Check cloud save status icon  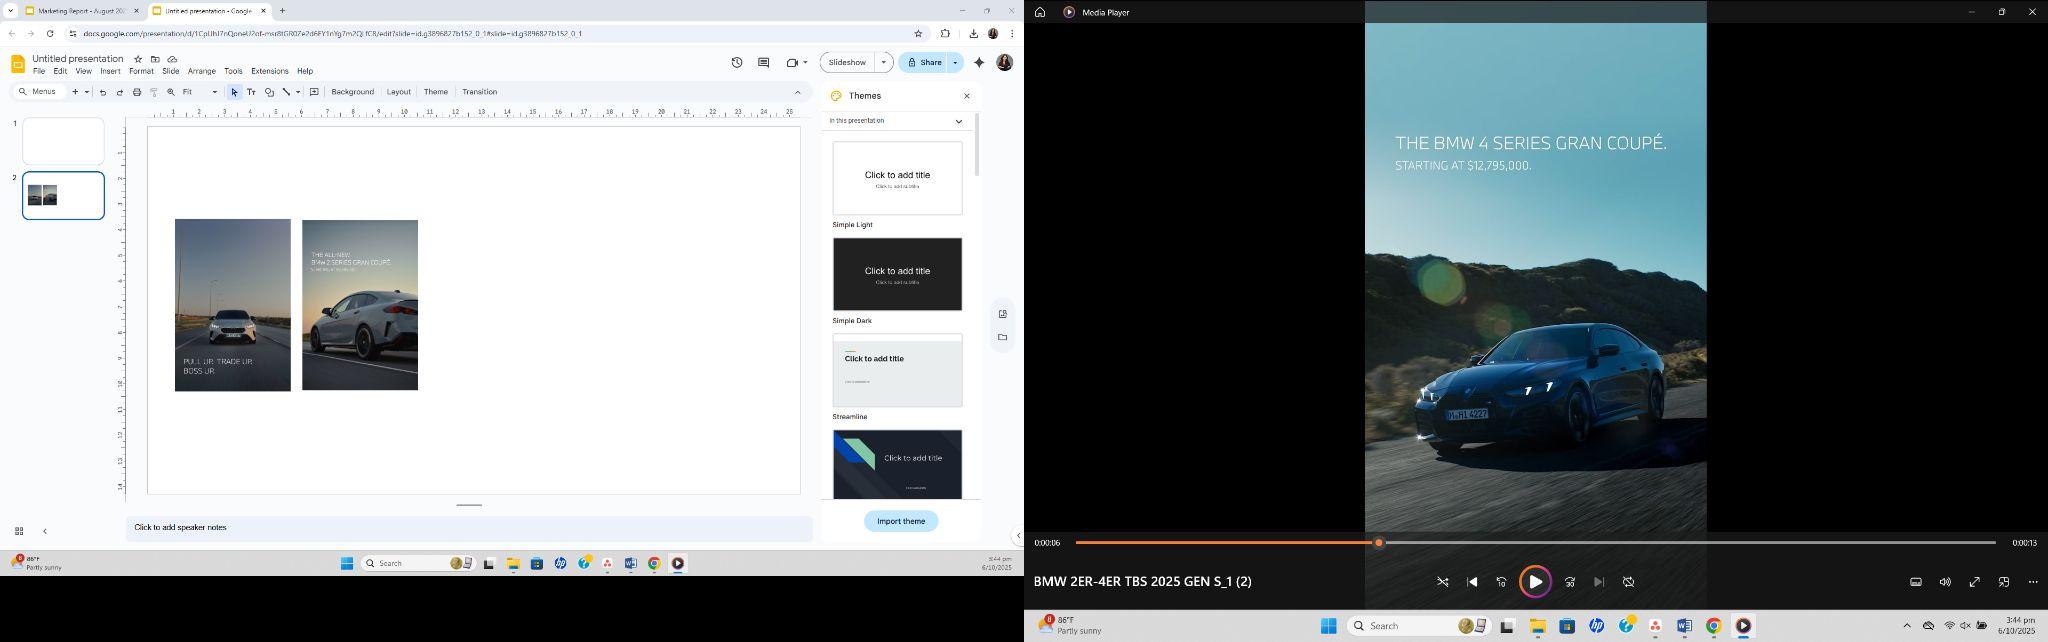point(172,59)
